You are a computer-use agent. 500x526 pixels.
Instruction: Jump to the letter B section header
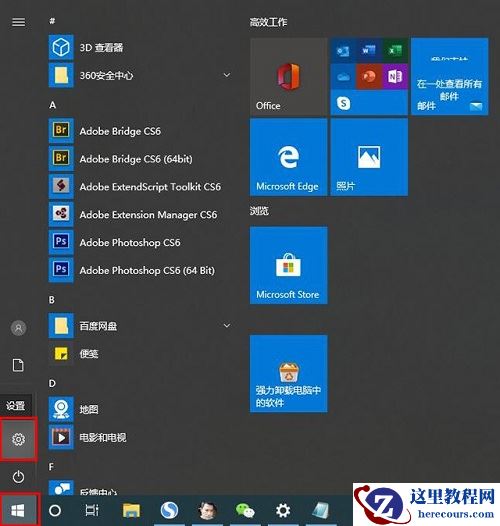(52, 300)
